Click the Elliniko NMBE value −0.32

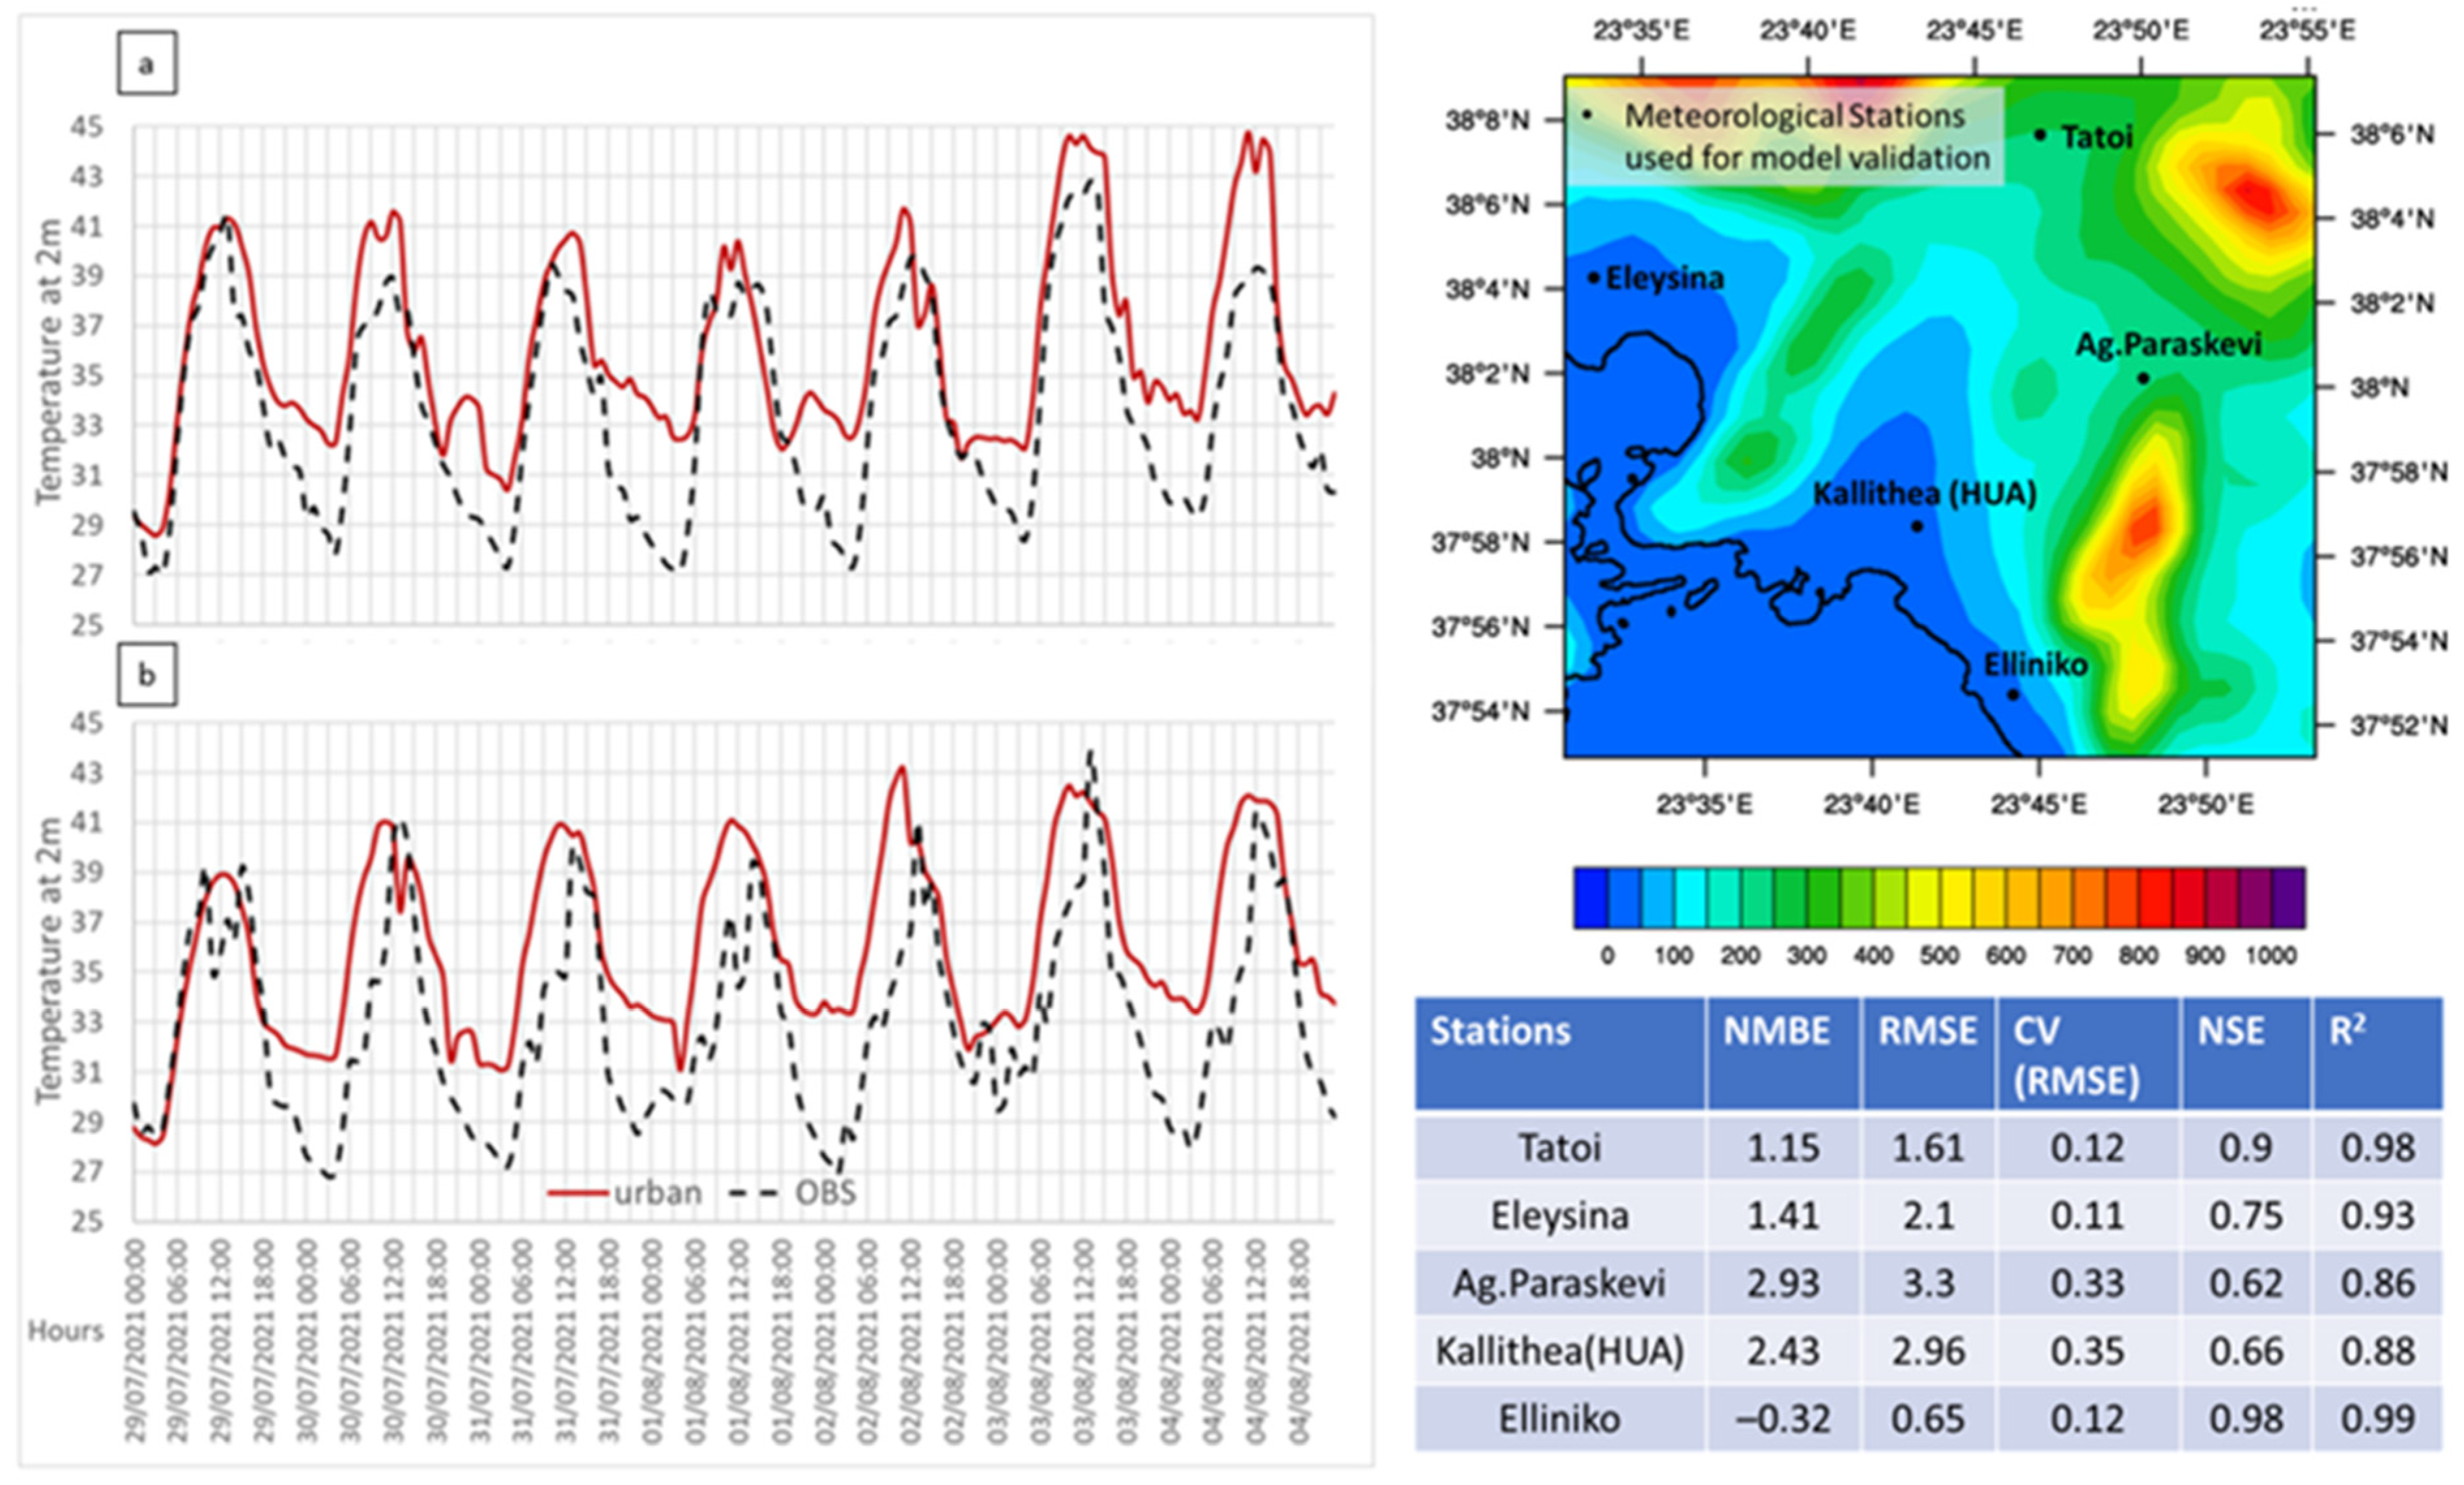point(1783,1418)
